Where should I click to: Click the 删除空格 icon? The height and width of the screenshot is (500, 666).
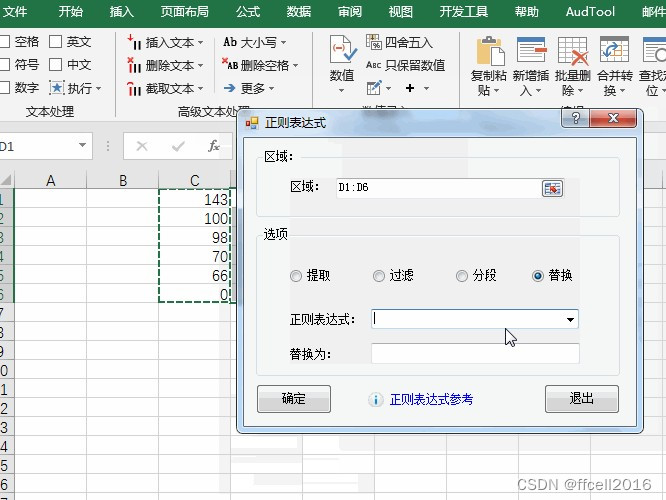230,65
